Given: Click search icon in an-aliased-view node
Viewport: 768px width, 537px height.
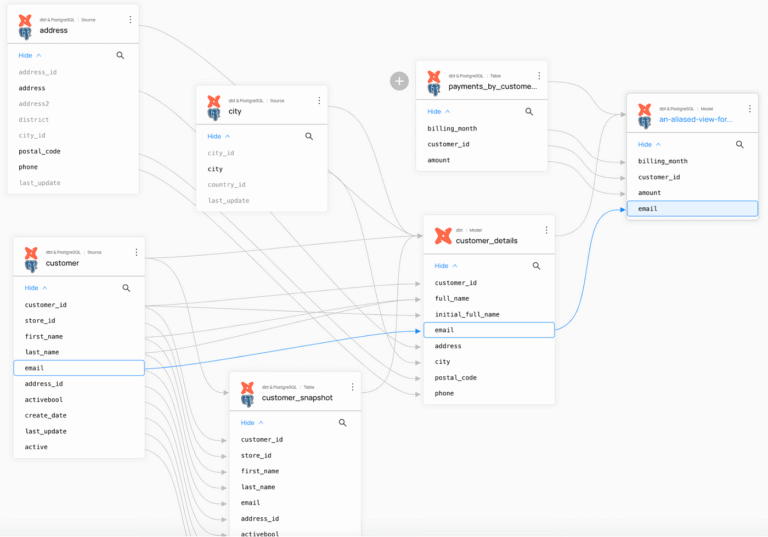Looking at the screenshot, I should [x=740, y=144].
